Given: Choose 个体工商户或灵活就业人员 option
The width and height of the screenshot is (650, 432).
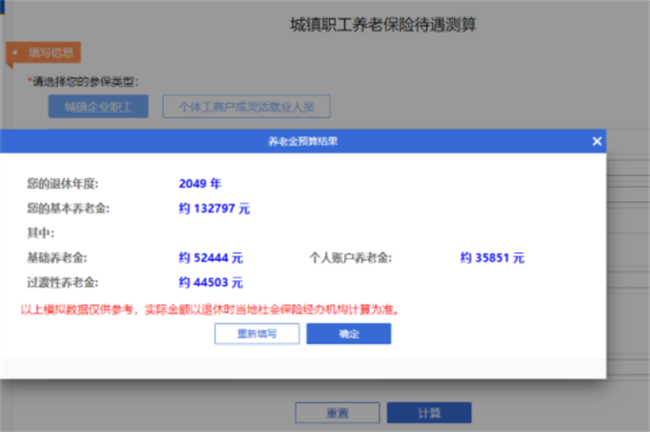Looking at the screenshot, I should click(246, 107).
